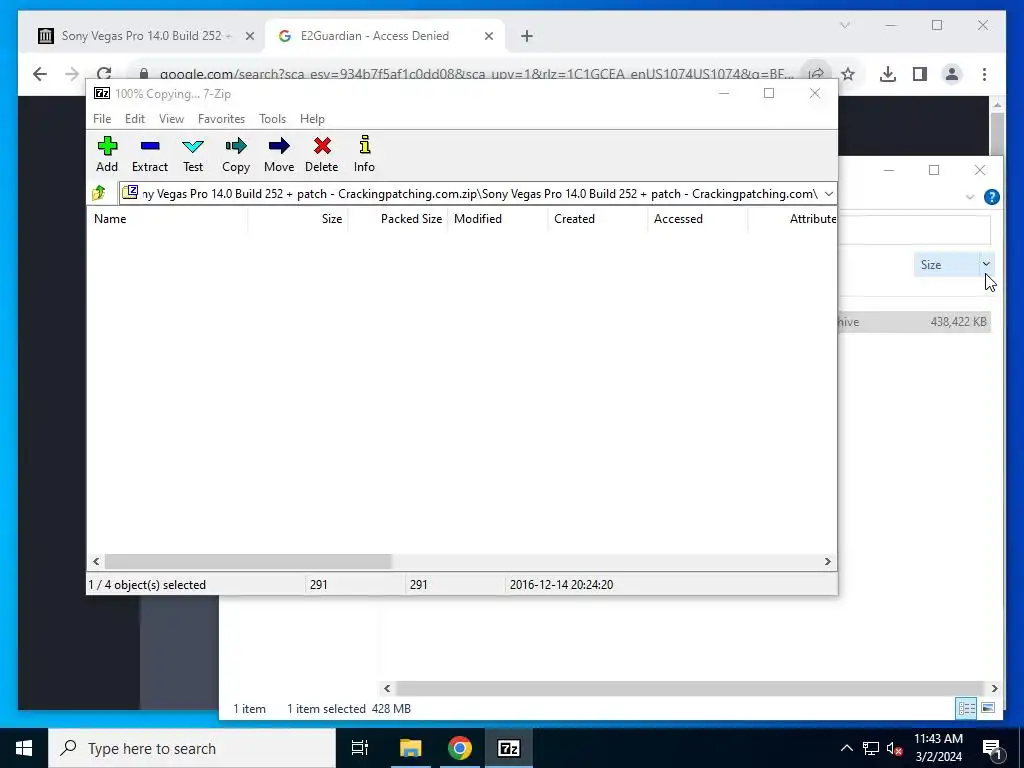Show hidden system tray icons
The height and width of the screenshot is (768, 1024).
[846, 748]
